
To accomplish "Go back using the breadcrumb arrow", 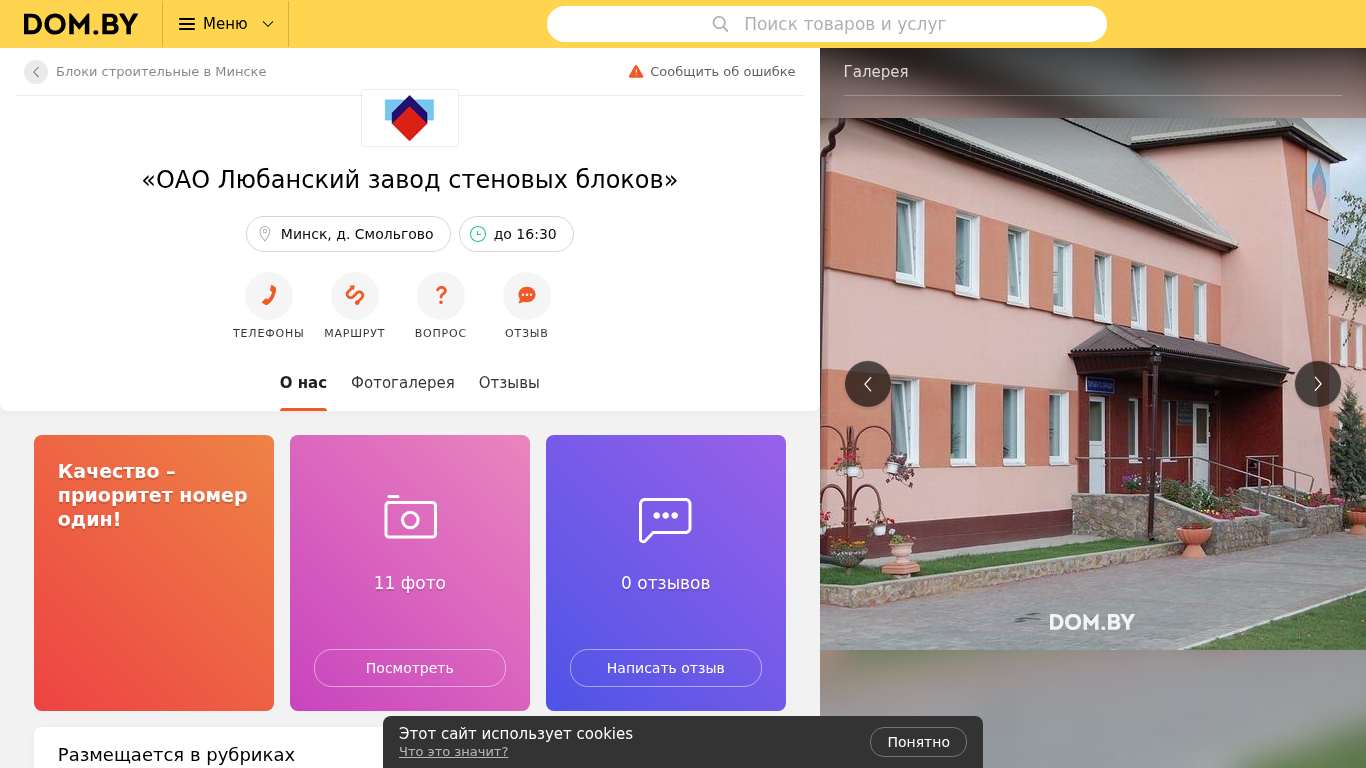I will point(36,72).
